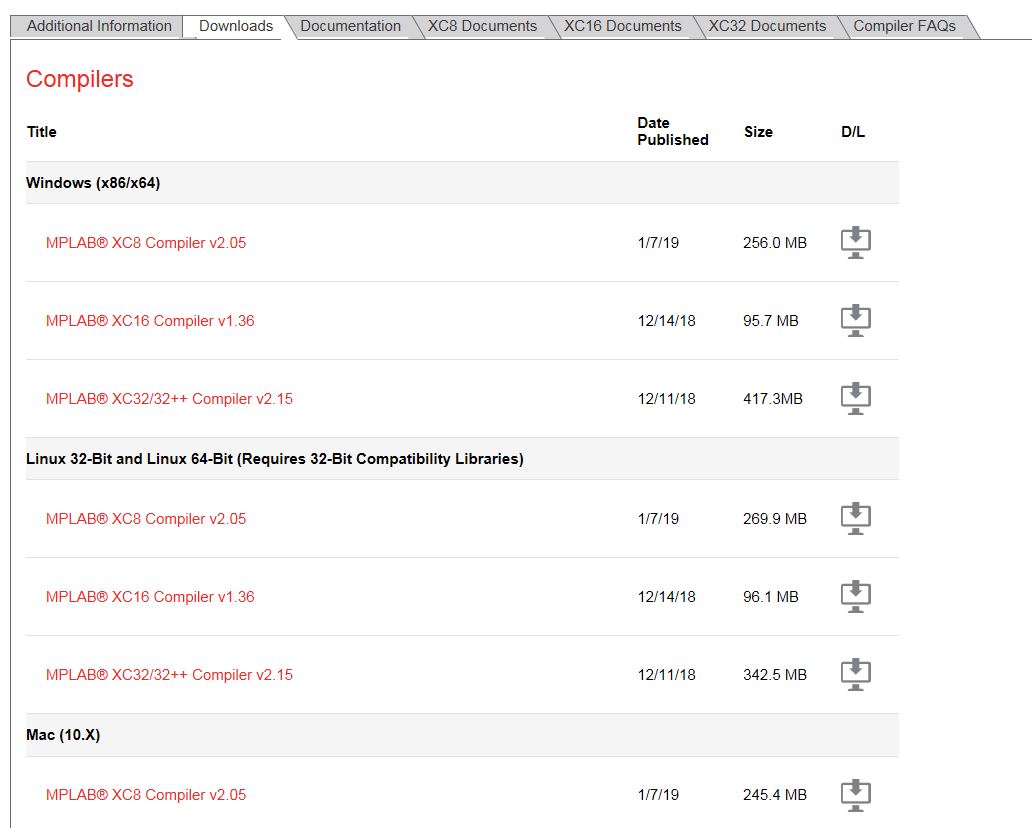This screenshot has height=828, width=1032.
Task: Download Windows XC32/32++ v2.15 via icon
Action: click(x=856, y=398)
